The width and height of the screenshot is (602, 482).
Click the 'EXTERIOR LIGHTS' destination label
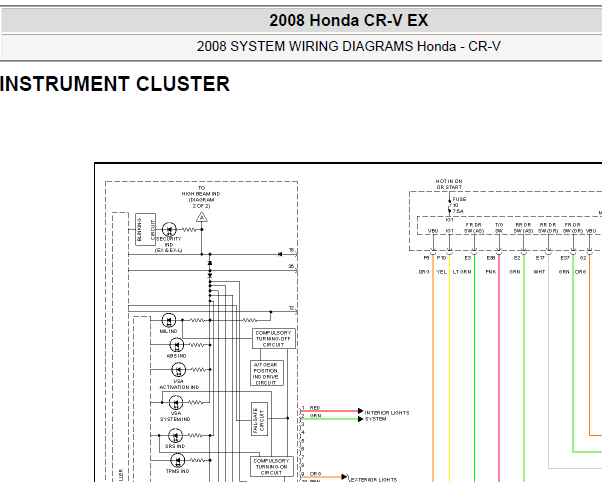pyautogui.click(x=374, y=480)
